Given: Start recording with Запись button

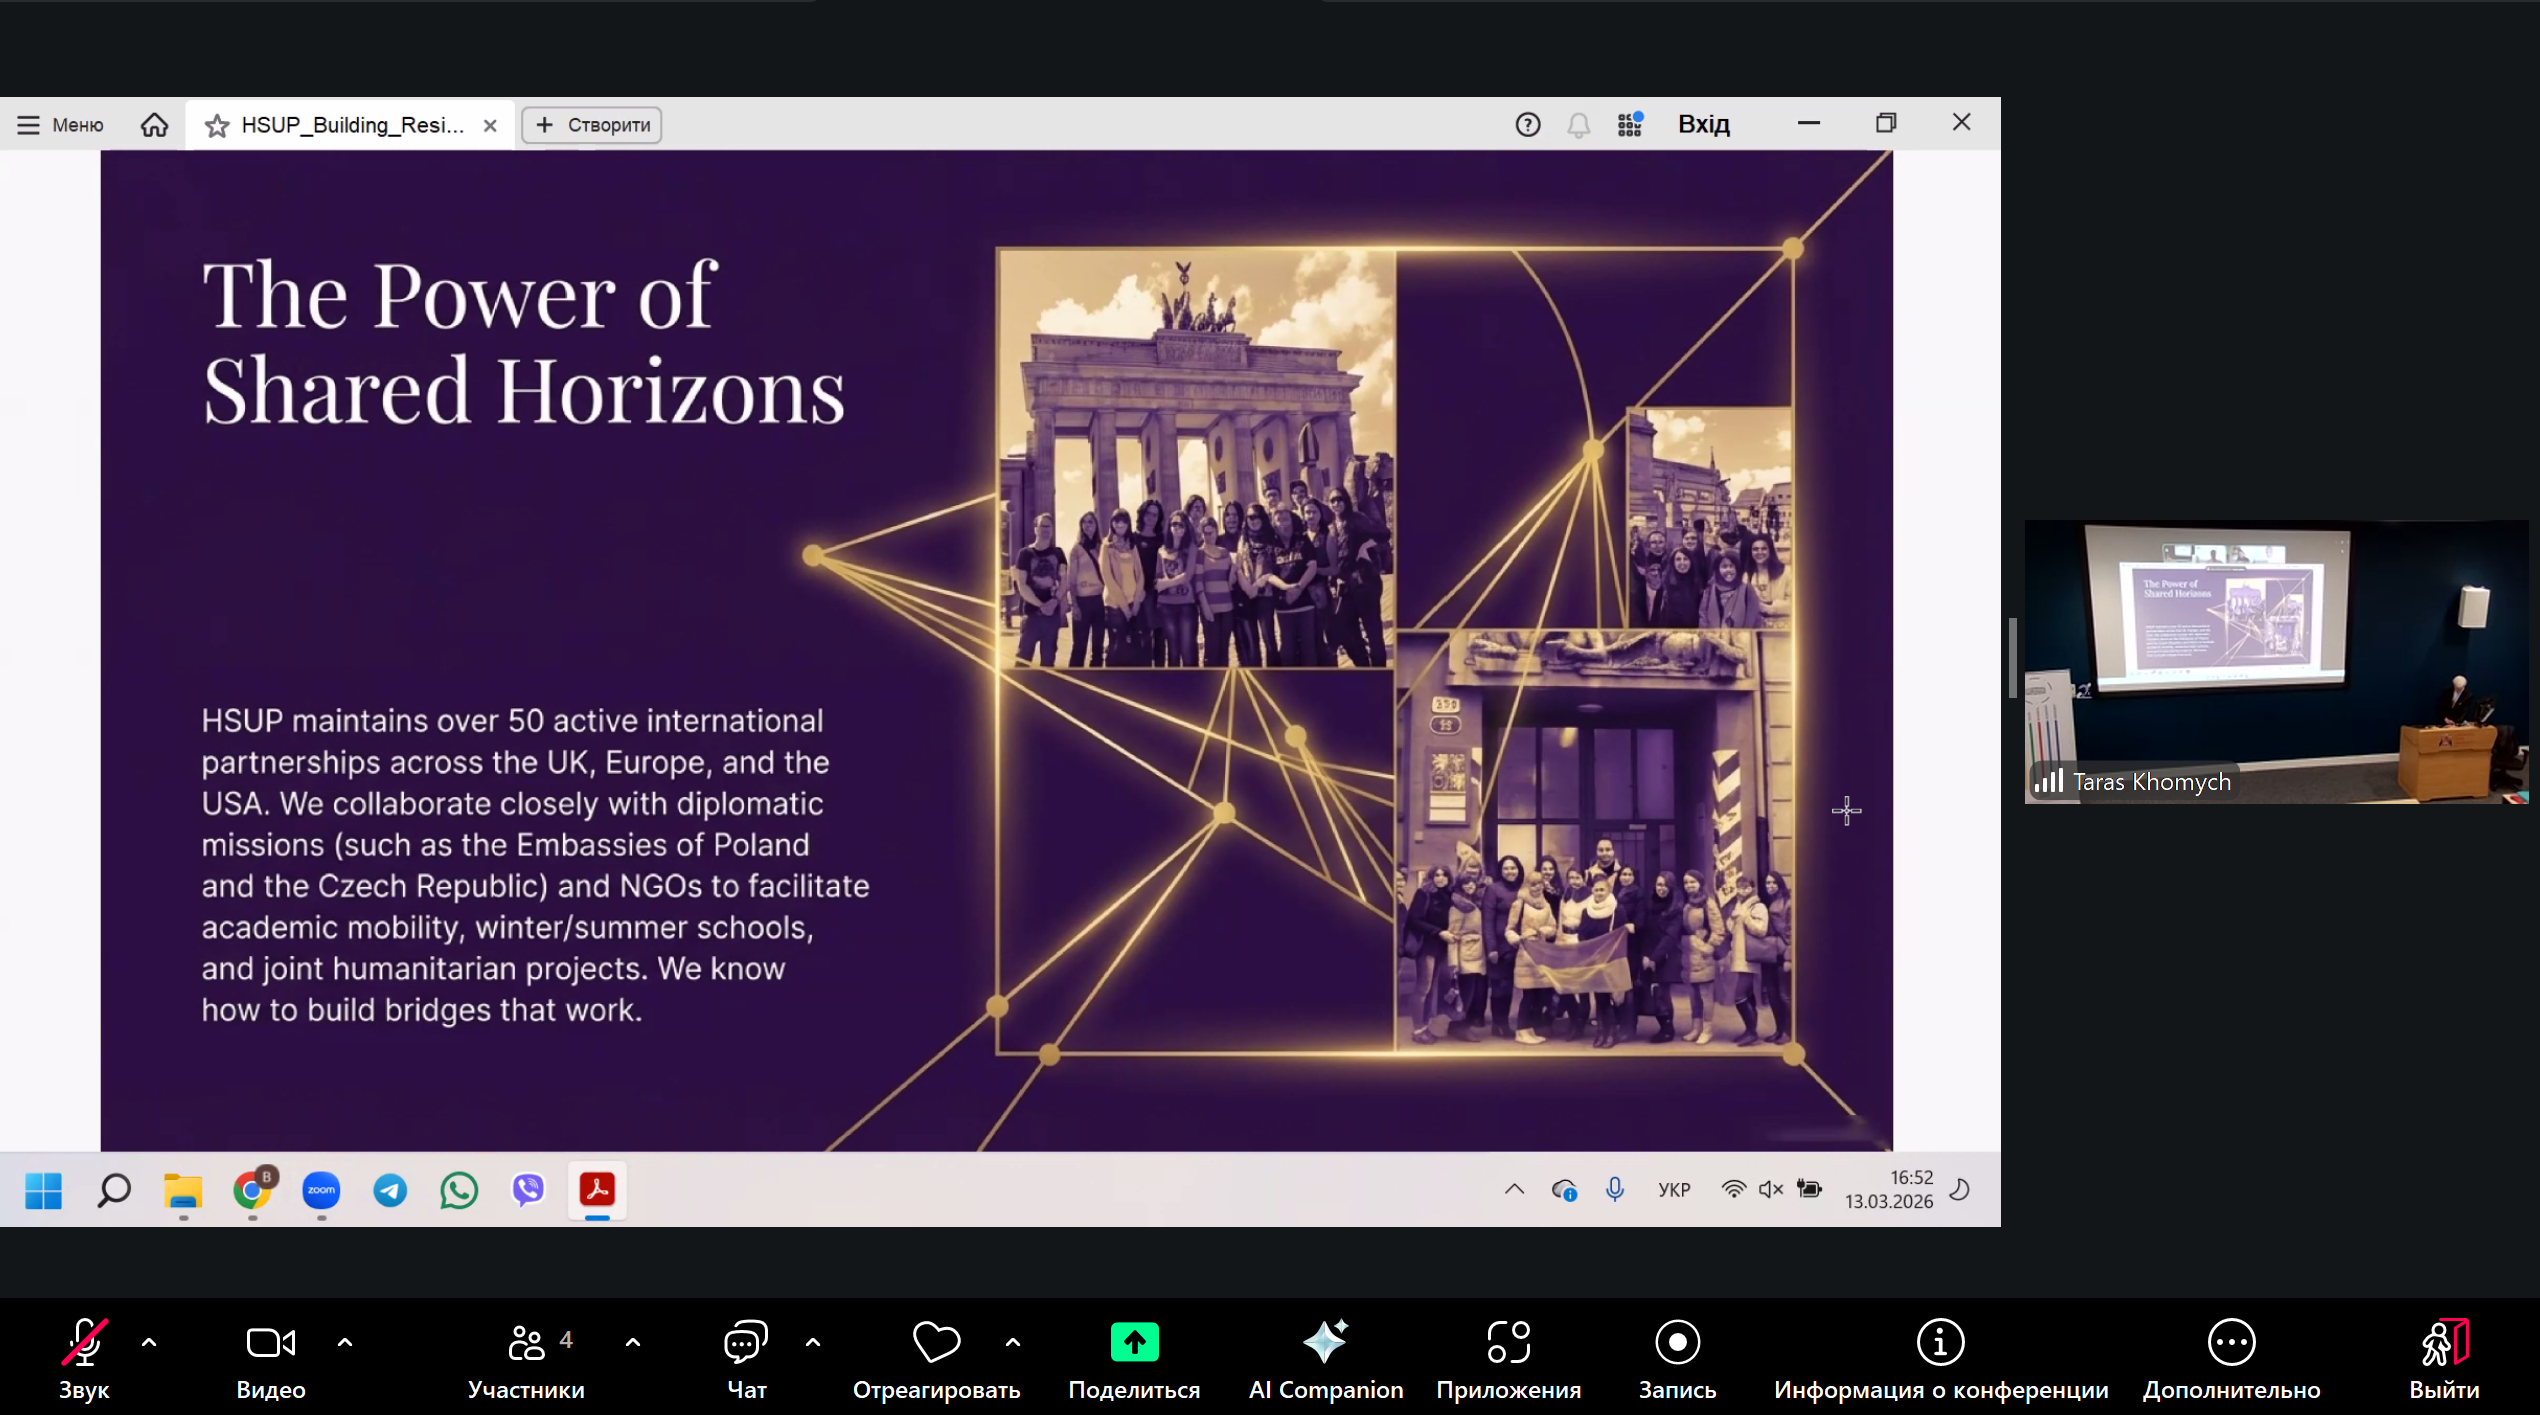Looking at the screenshot, I should [1676, 1342].
